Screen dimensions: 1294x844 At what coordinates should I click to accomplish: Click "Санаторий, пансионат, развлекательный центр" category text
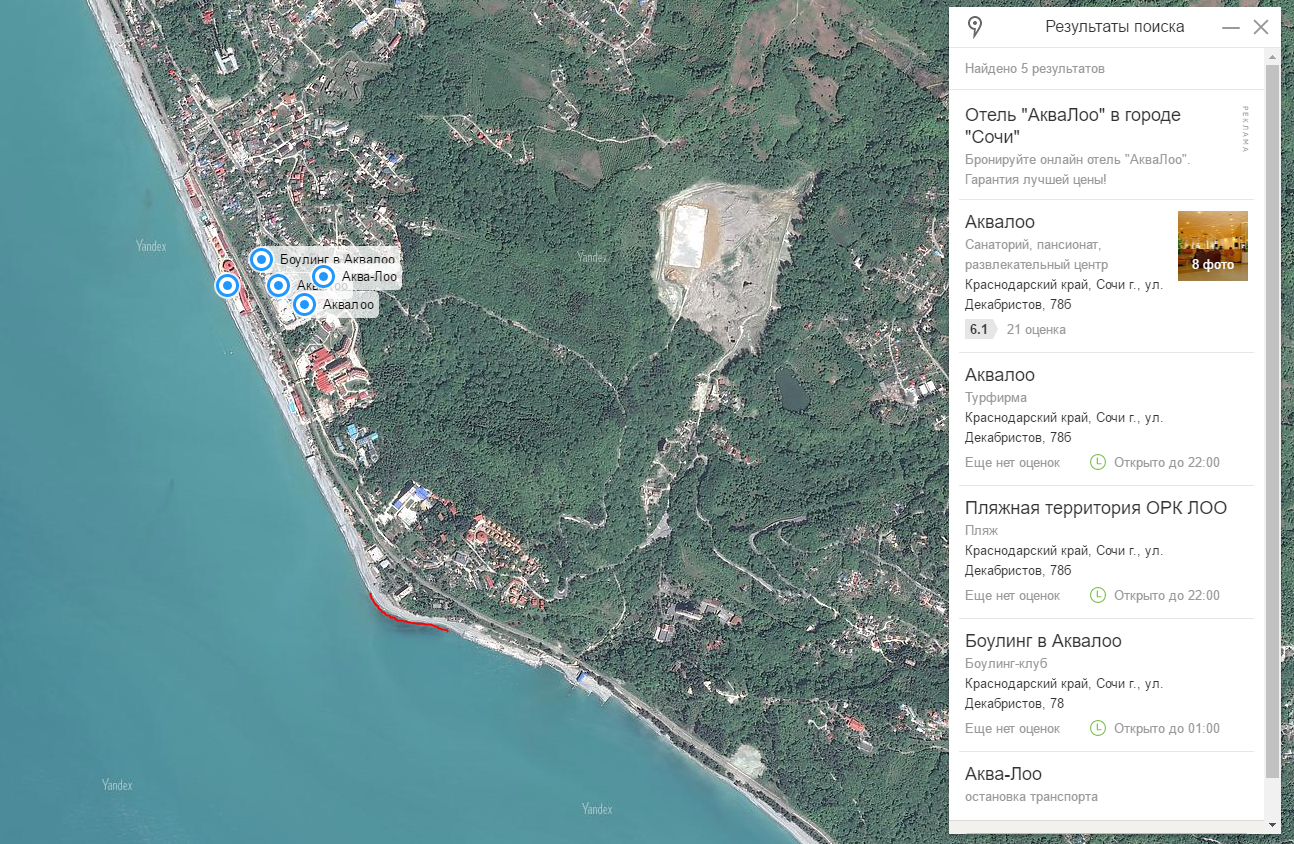click(1037, 255)
